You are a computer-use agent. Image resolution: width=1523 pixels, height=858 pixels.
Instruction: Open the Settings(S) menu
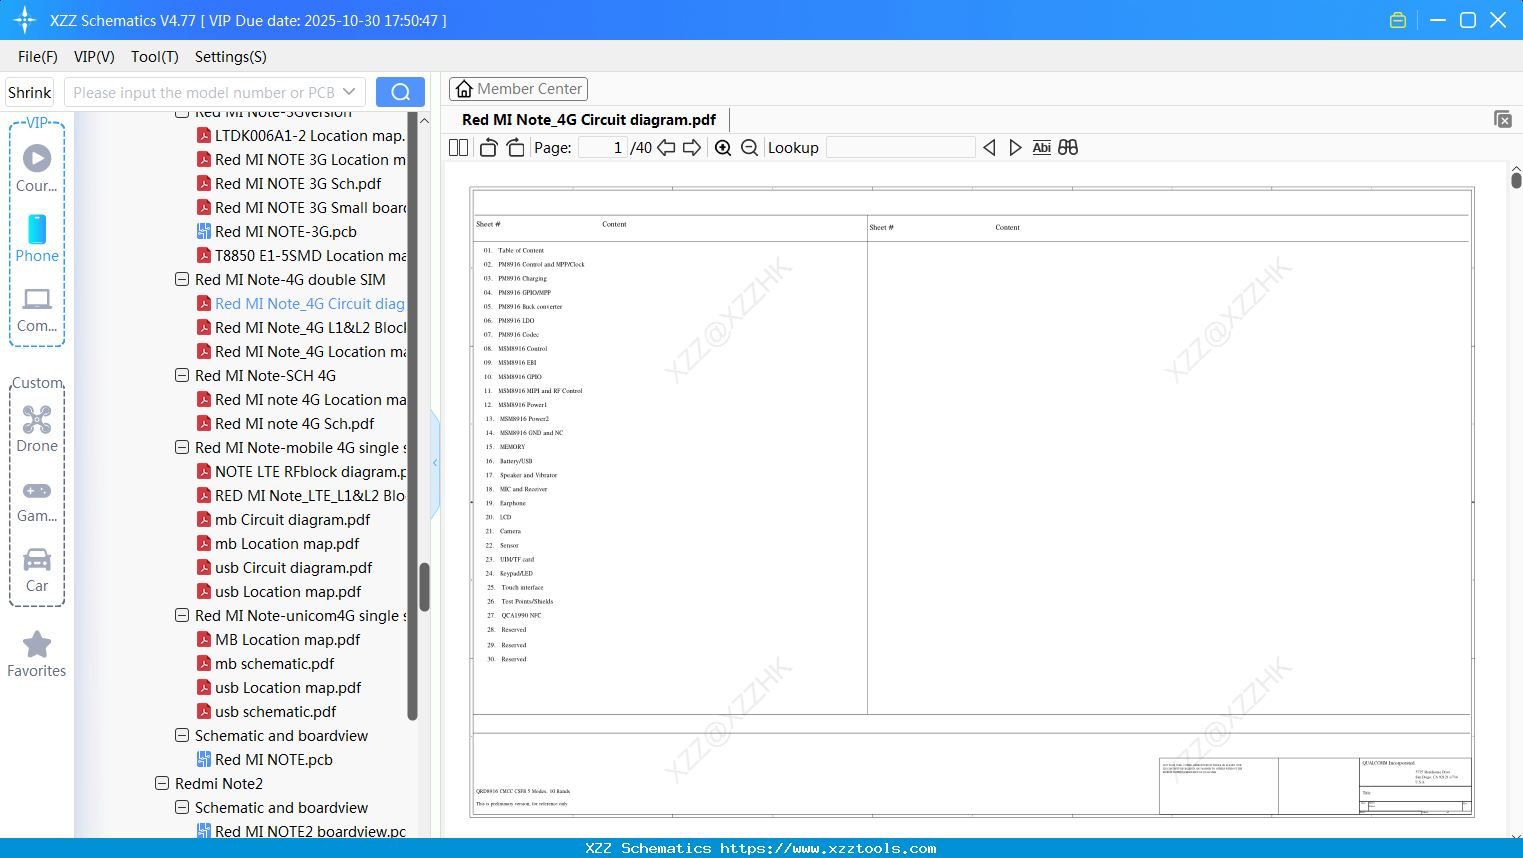[x=231, y=57]
